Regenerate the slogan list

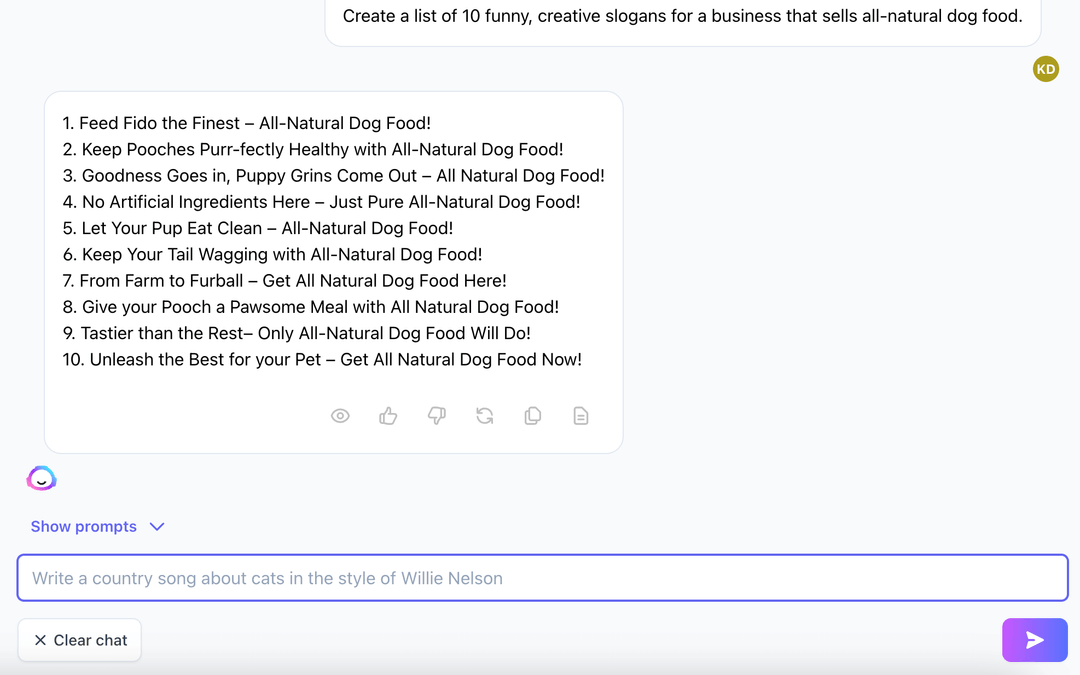(485, 415)
